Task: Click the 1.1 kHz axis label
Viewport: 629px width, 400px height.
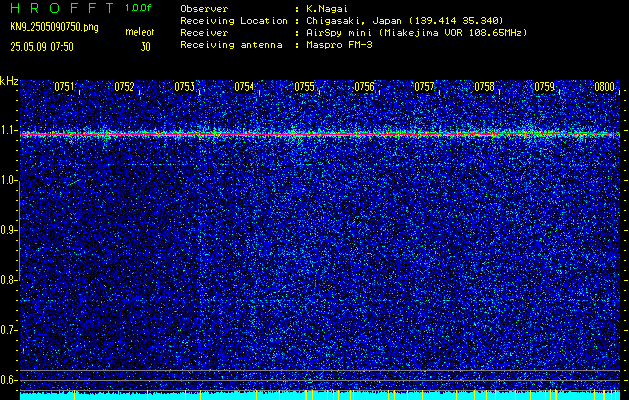Action: pyautogui.click(x=8, y=131)
